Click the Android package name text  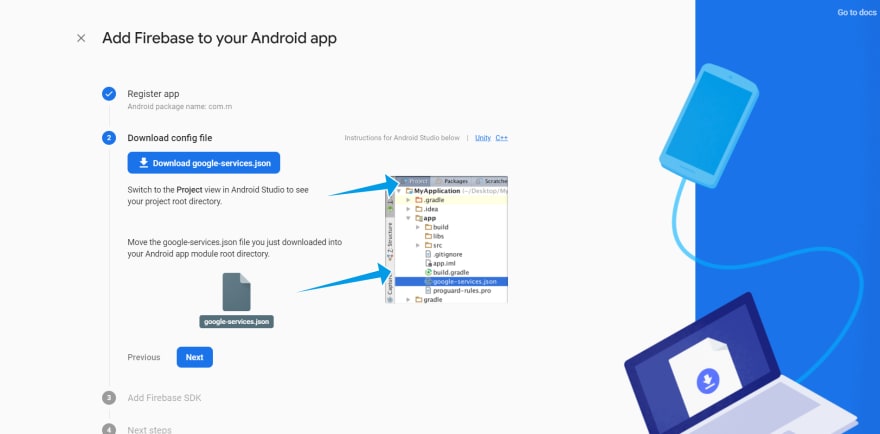180,106
